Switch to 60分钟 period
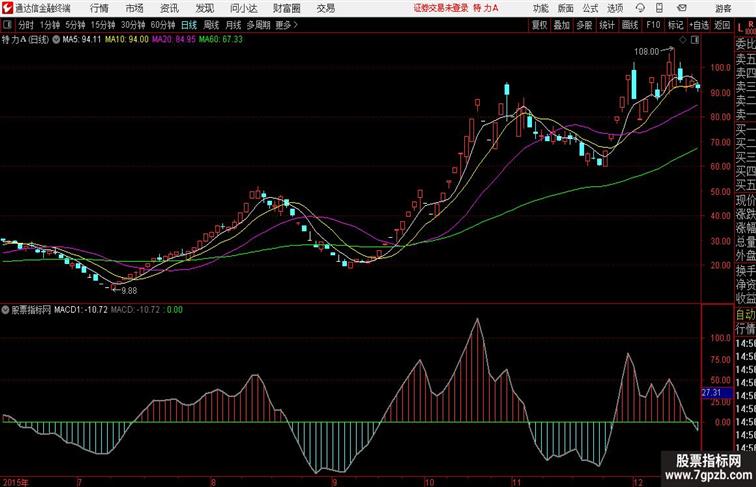This screenshot has width=756, height=487. [x=162, y=25]
